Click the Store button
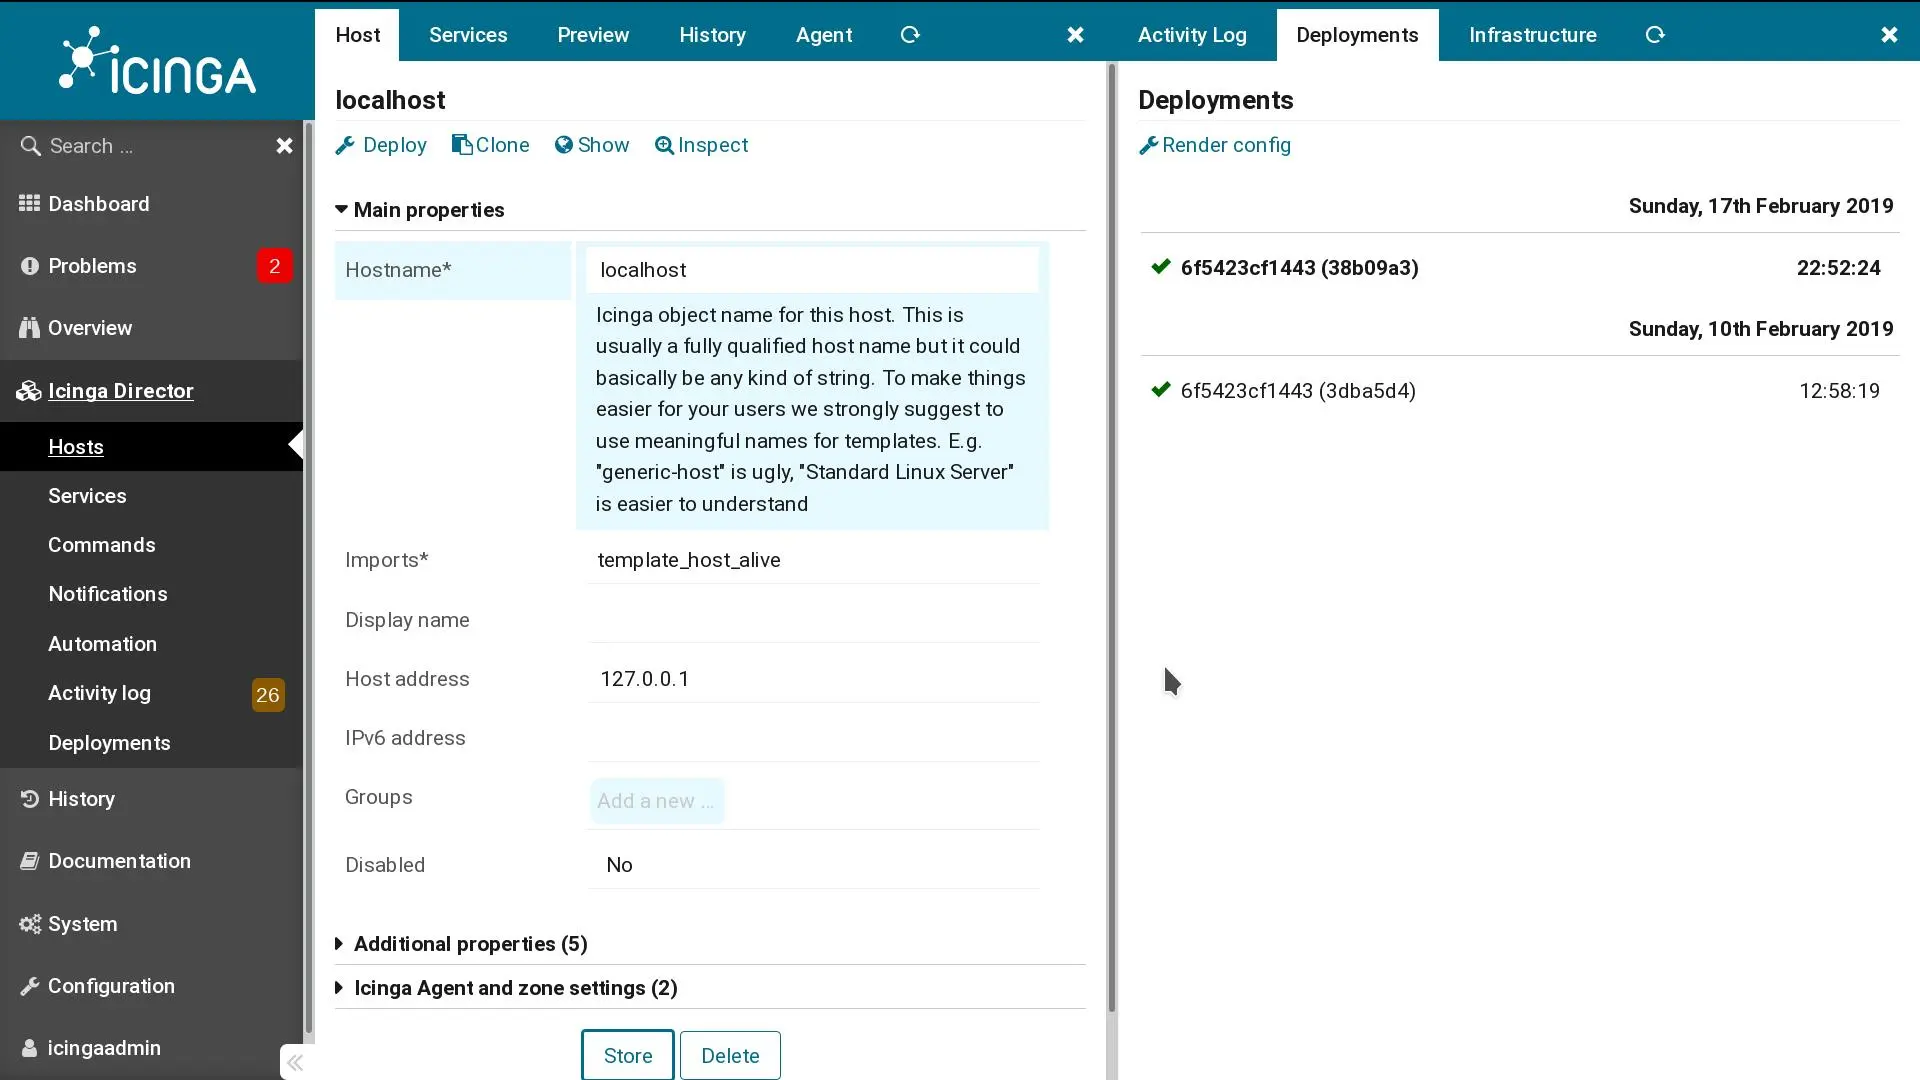 coord(628,1056)
